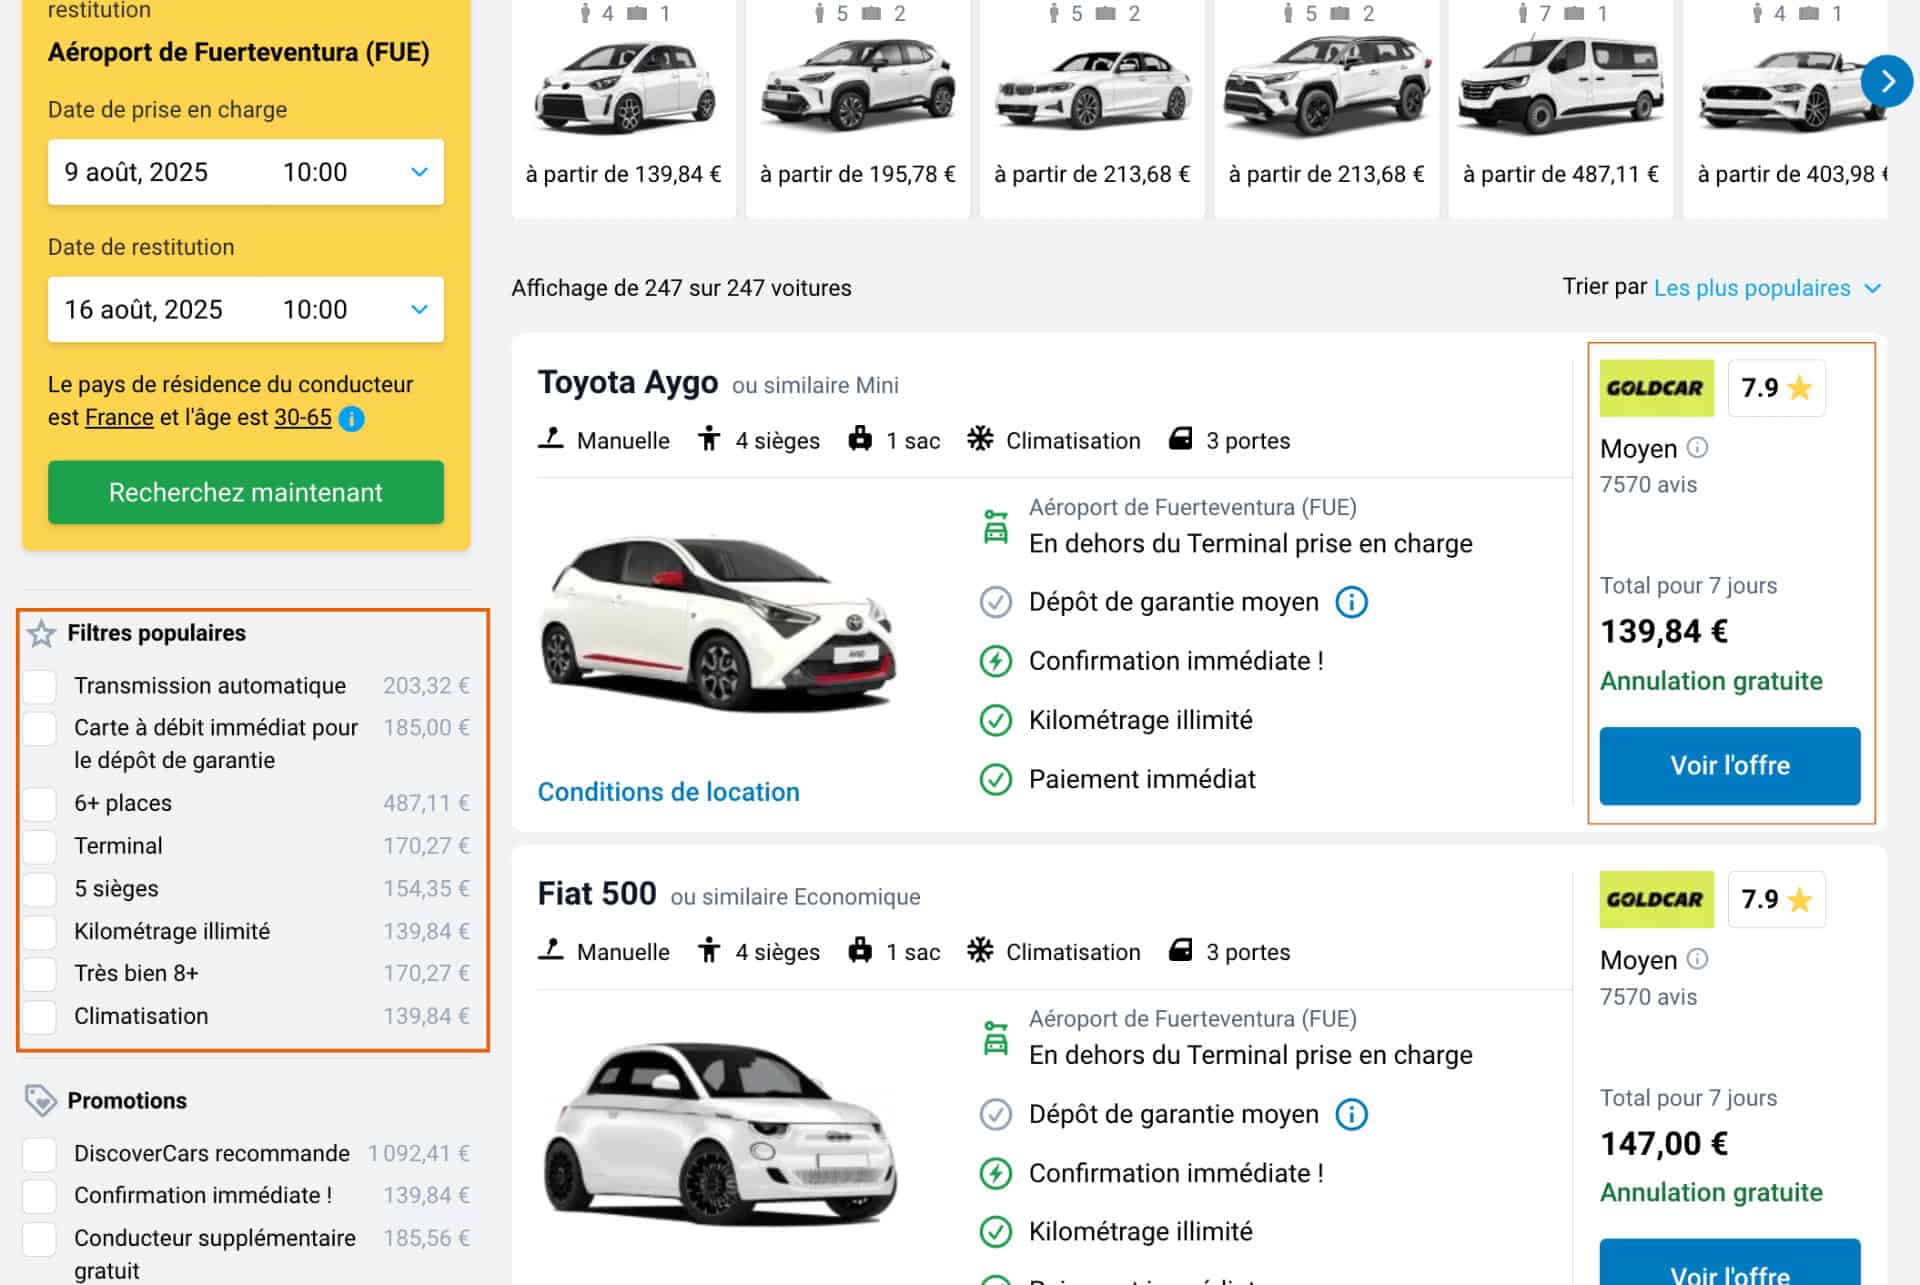
Task: Click Paiement immédiat check icon for Toyota Aygo
Action: coord(995,779)
